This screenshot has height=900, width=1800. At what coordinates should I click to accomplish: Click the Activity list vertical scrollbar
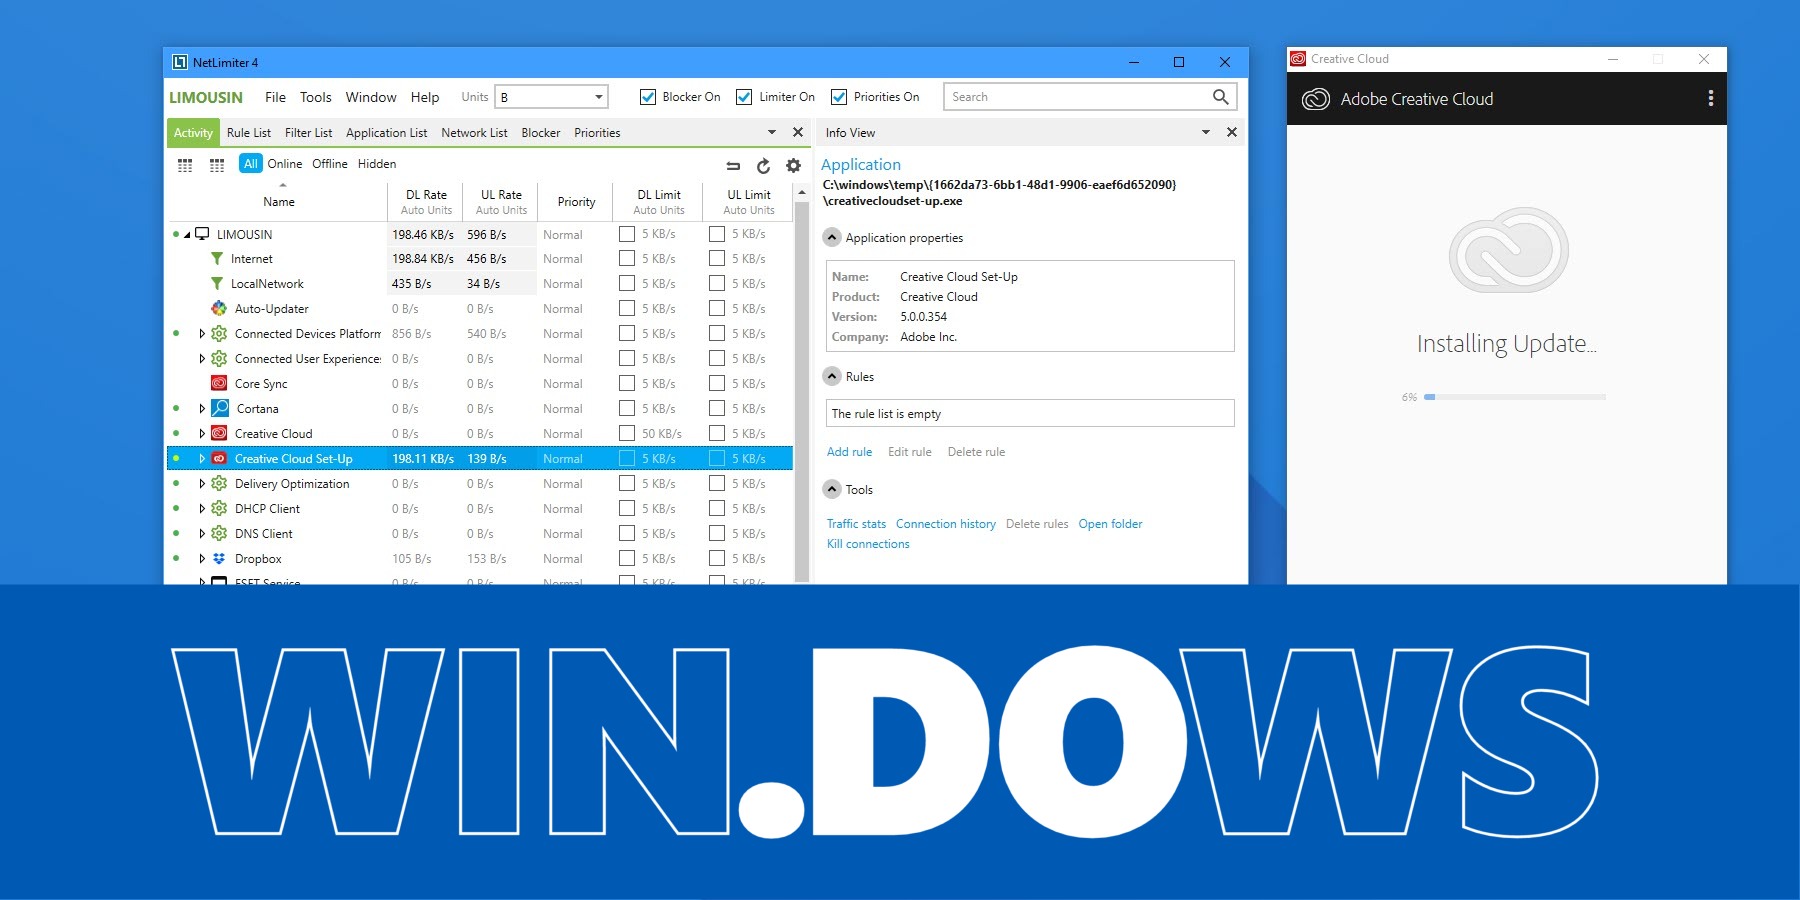coord(801,390)
